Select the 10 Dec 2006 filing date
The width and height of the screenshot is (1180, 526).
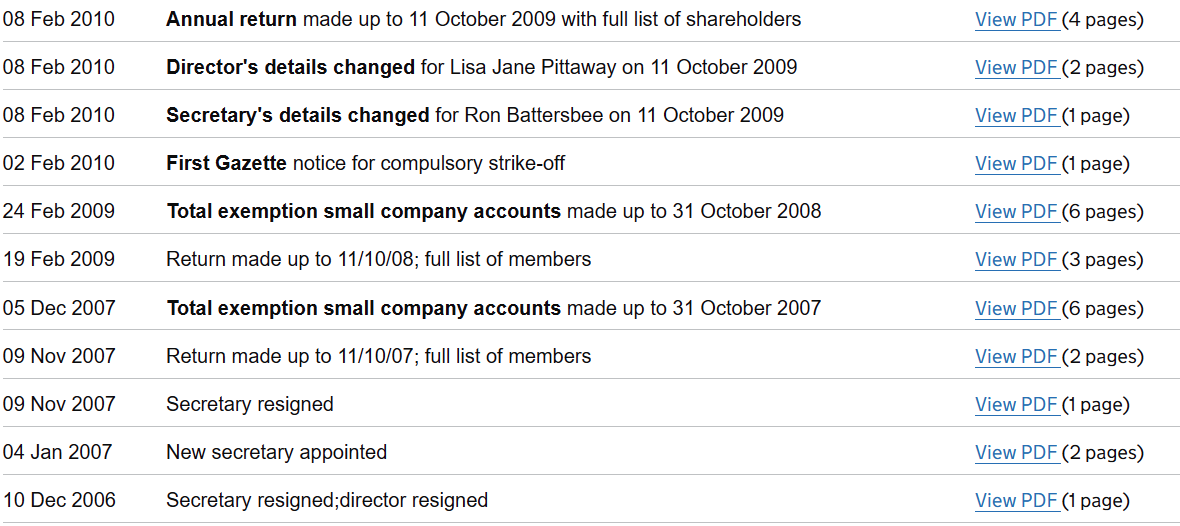coord(59,500)
